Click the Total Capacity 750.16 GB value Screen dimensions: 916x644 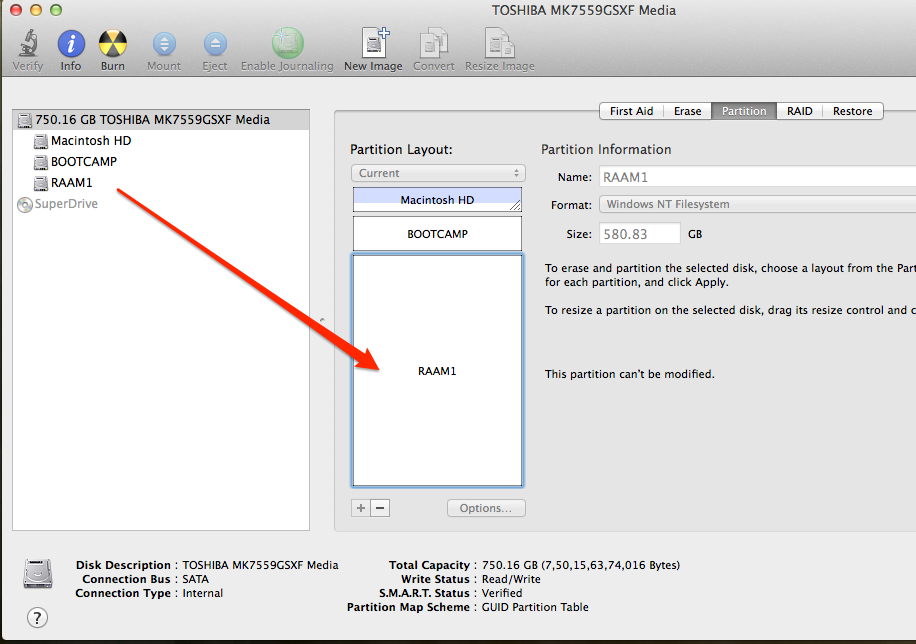click(x=581, y=565)
